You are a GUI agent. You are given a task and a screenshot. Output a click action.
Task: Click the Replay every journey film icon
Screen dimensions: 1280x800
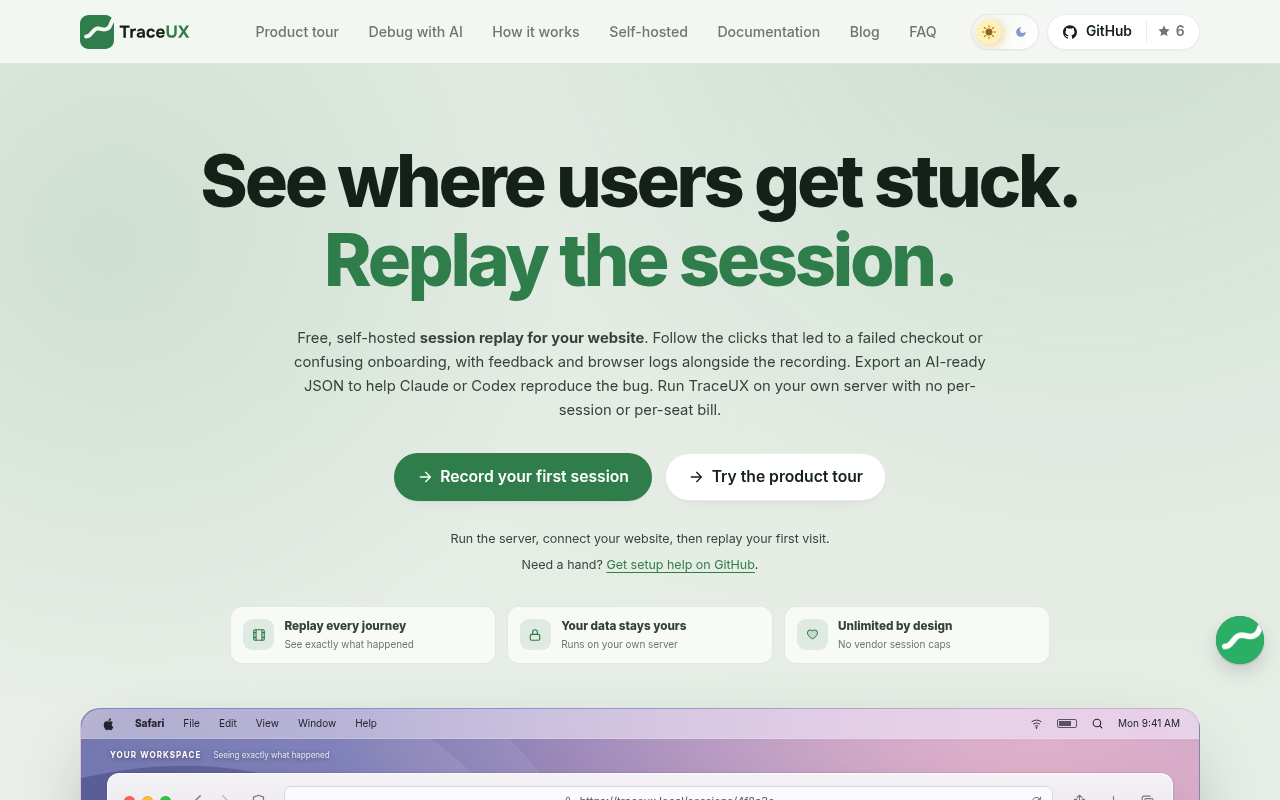[x=259, y=635]
